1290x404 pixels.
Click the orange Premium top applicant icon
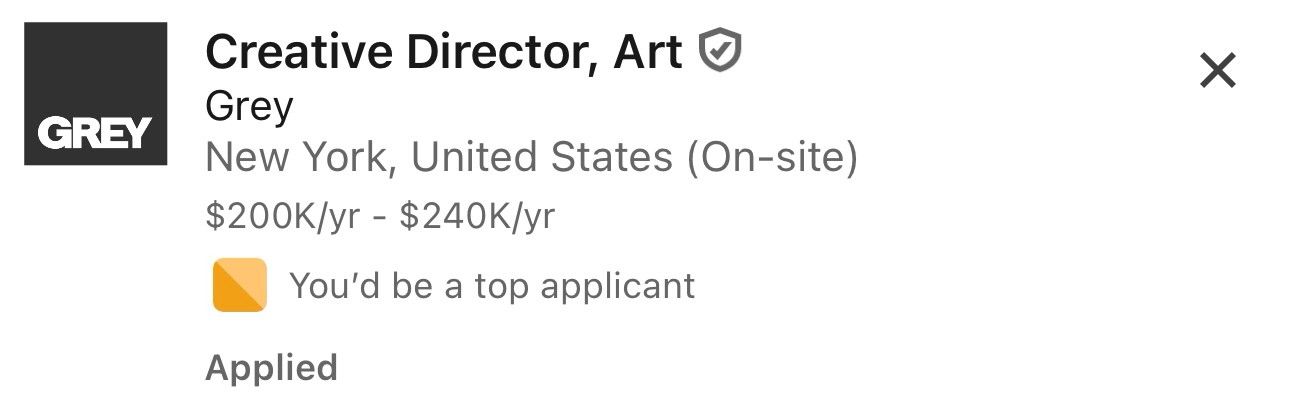[240, 285]
